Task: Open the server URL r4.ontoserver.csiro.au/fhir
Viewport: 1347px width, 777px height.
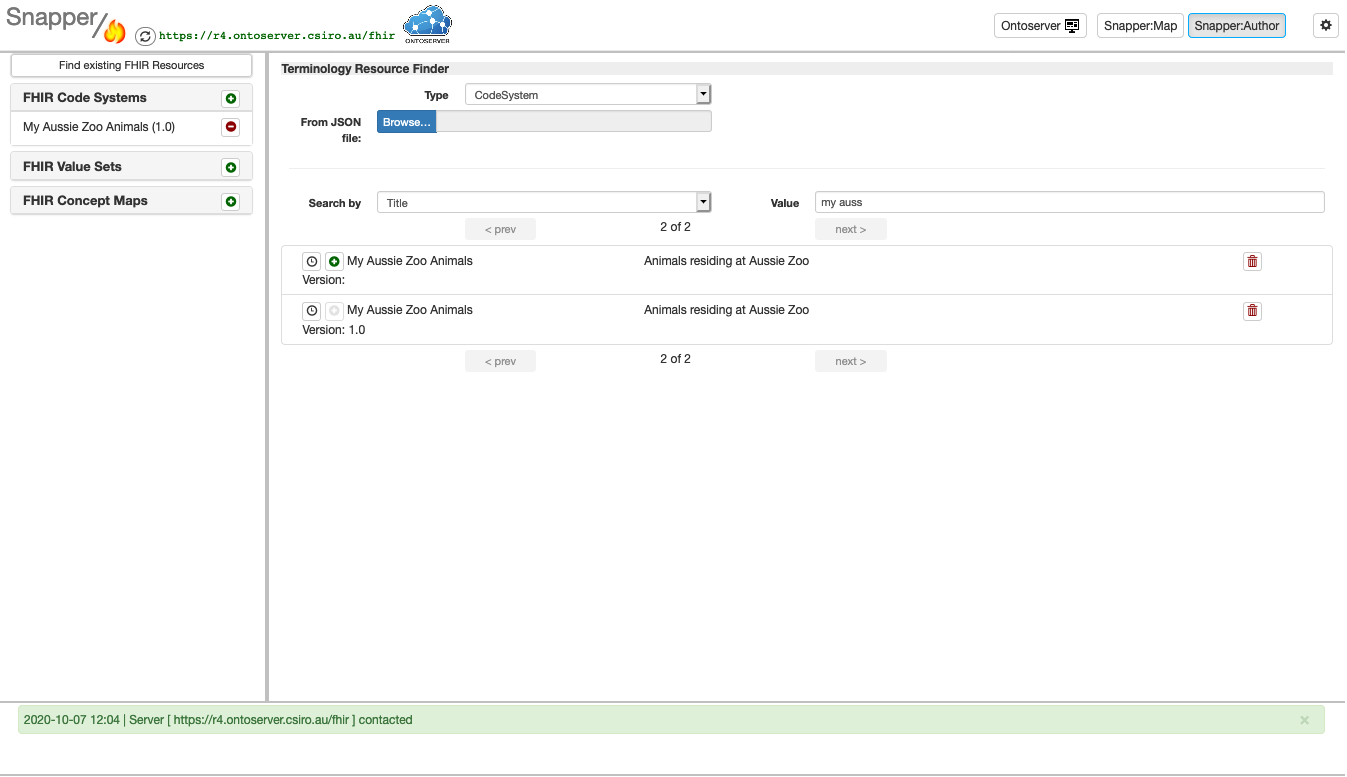Action: point(277,35)
